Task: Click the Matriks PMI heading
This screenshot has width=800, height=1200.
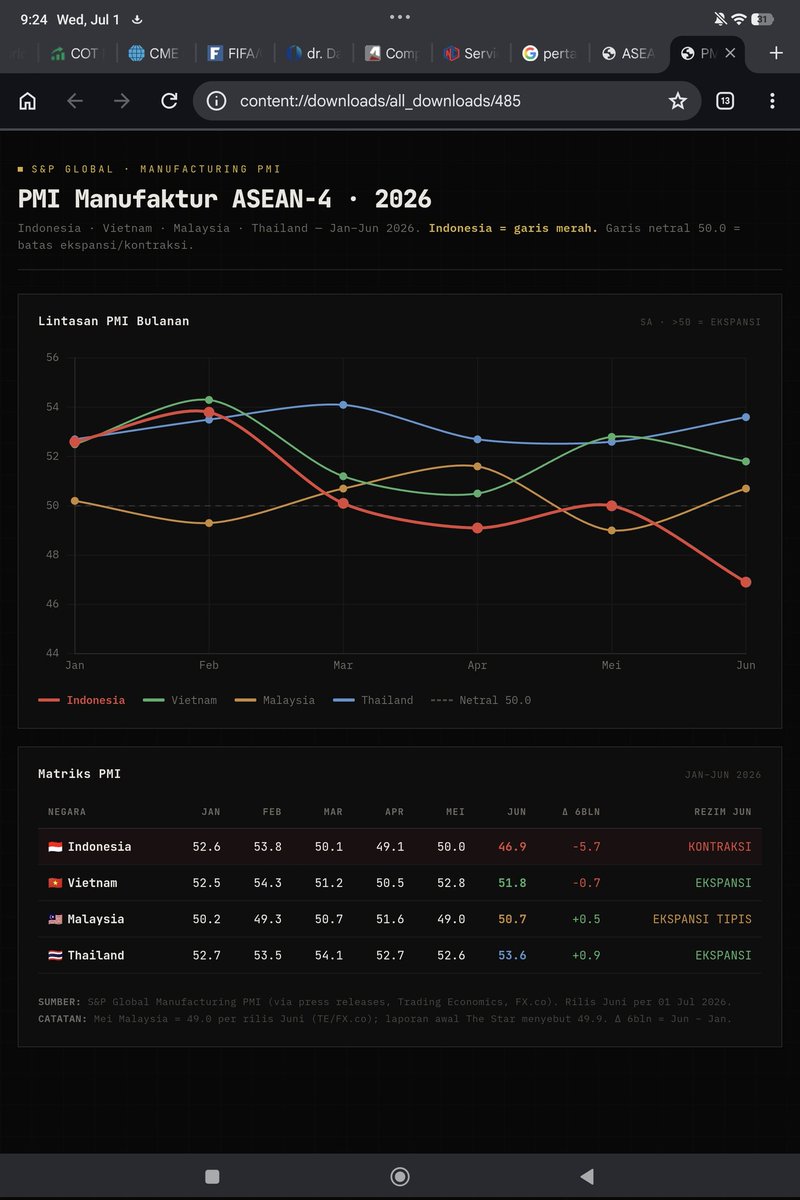Action: click(x=79, y=774)
